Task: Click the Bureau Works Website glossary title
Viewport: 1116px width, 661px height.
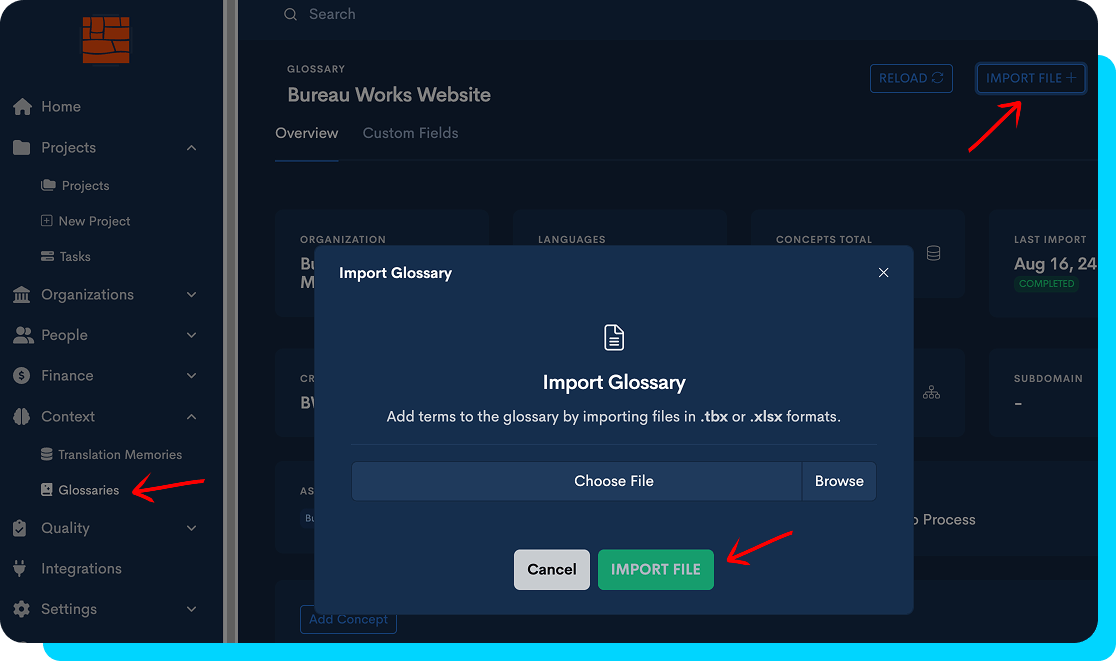Action: point(389,95)
